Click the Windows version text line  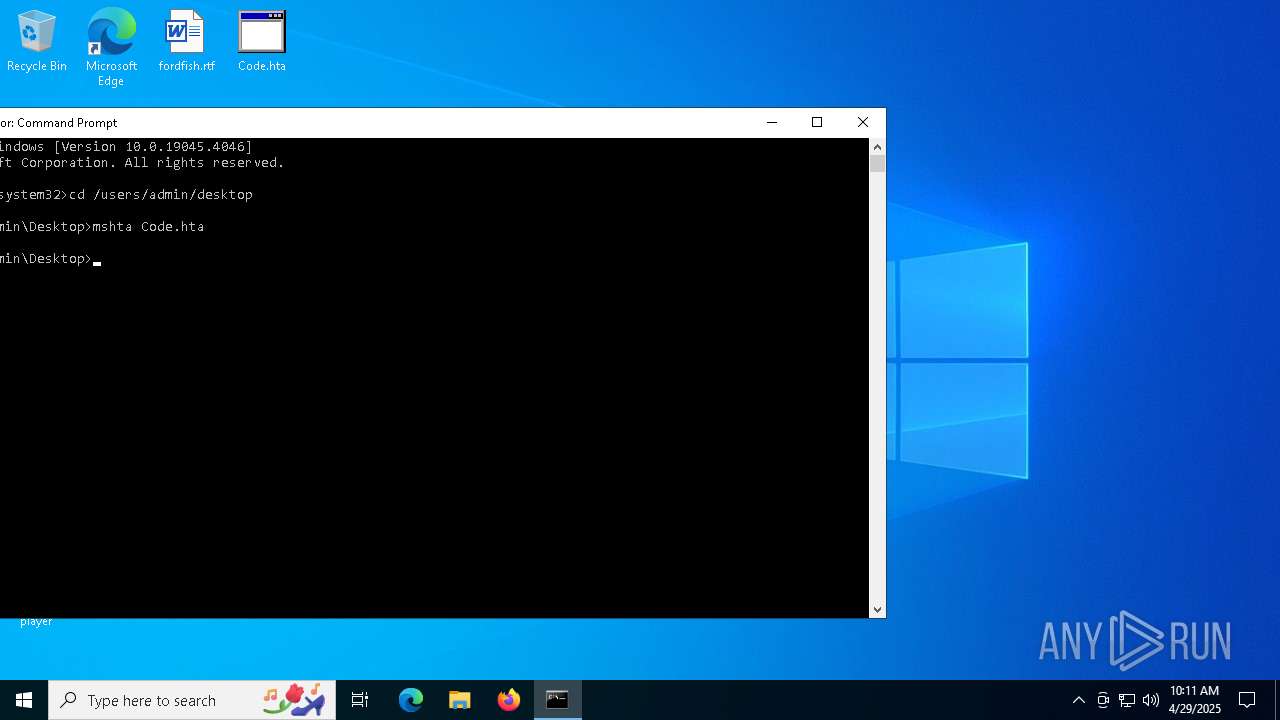tap(126, 147)
